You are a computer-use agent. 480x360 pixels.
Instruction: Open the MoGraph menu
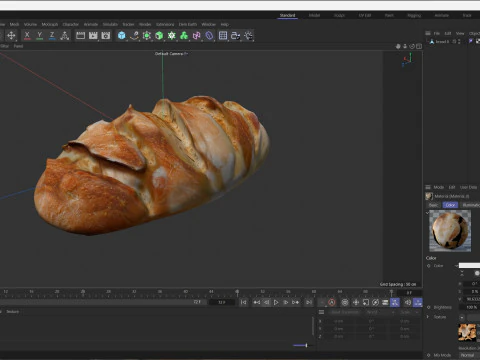tap(50, 24)
